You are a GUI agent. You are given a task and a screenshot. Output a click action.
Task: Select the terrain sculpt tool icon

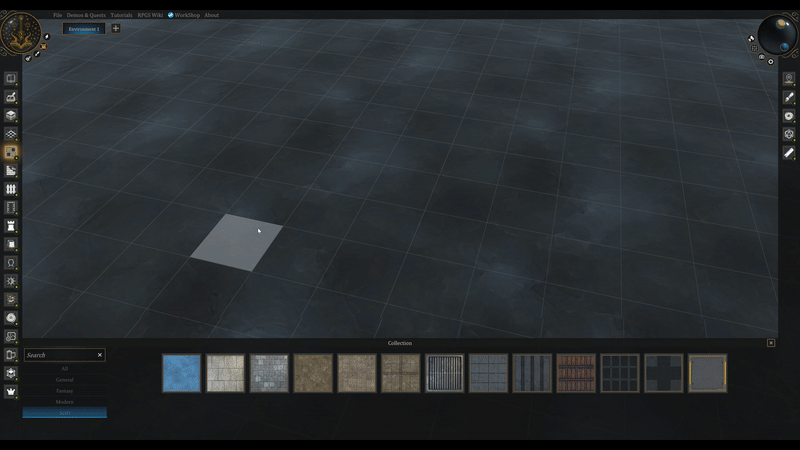click(x=11, y=97)
